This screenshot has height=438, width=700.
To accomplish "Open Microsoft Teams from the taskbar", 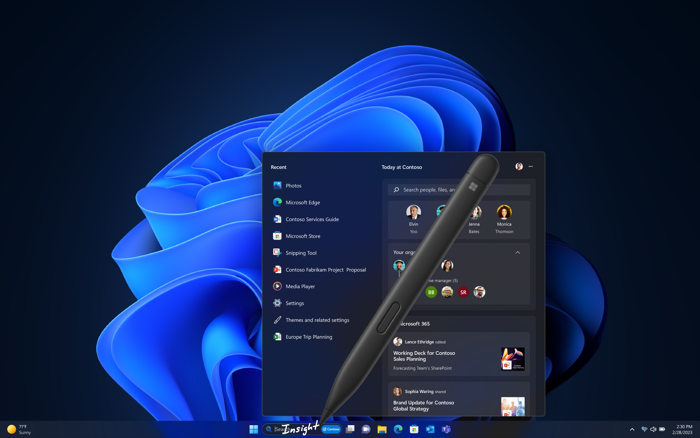I will coord(446,429).
